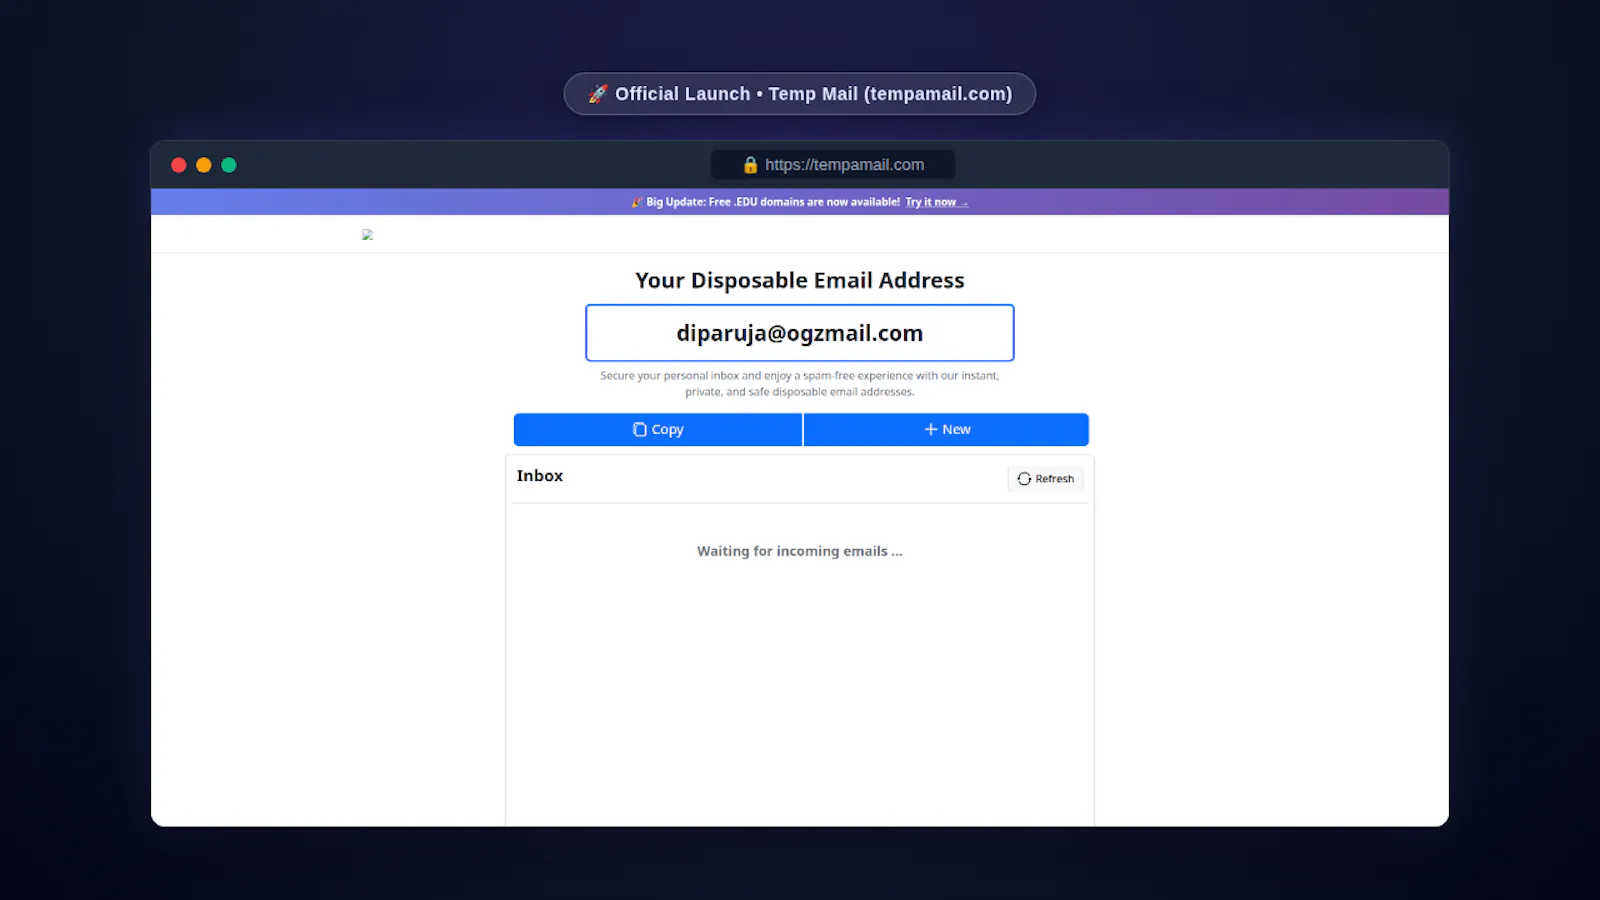Refresh the inbox
Image resolution: width=1600 pixels, height=900 pixels.
(x=1045, y=479)
